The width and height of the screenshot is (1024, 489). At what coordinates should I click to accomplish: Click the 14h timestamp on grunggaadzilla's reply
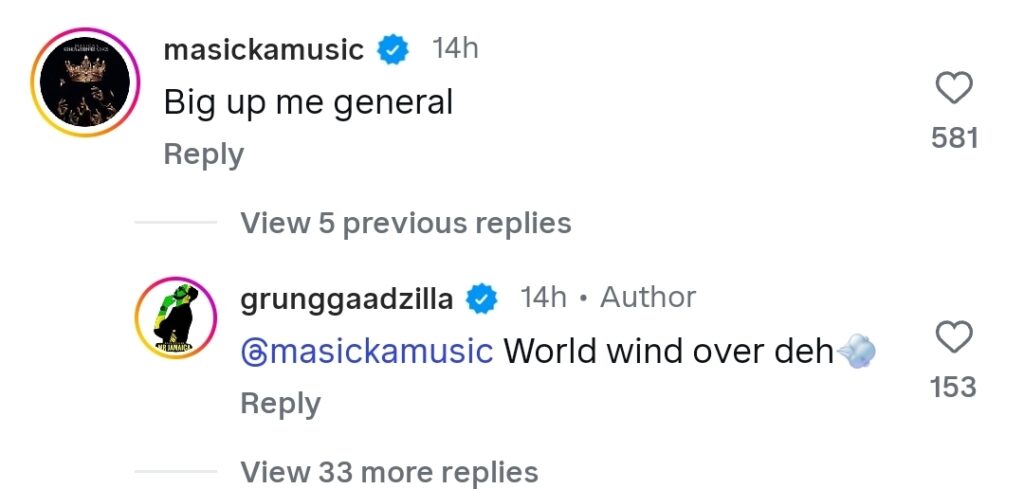[543, 297]
